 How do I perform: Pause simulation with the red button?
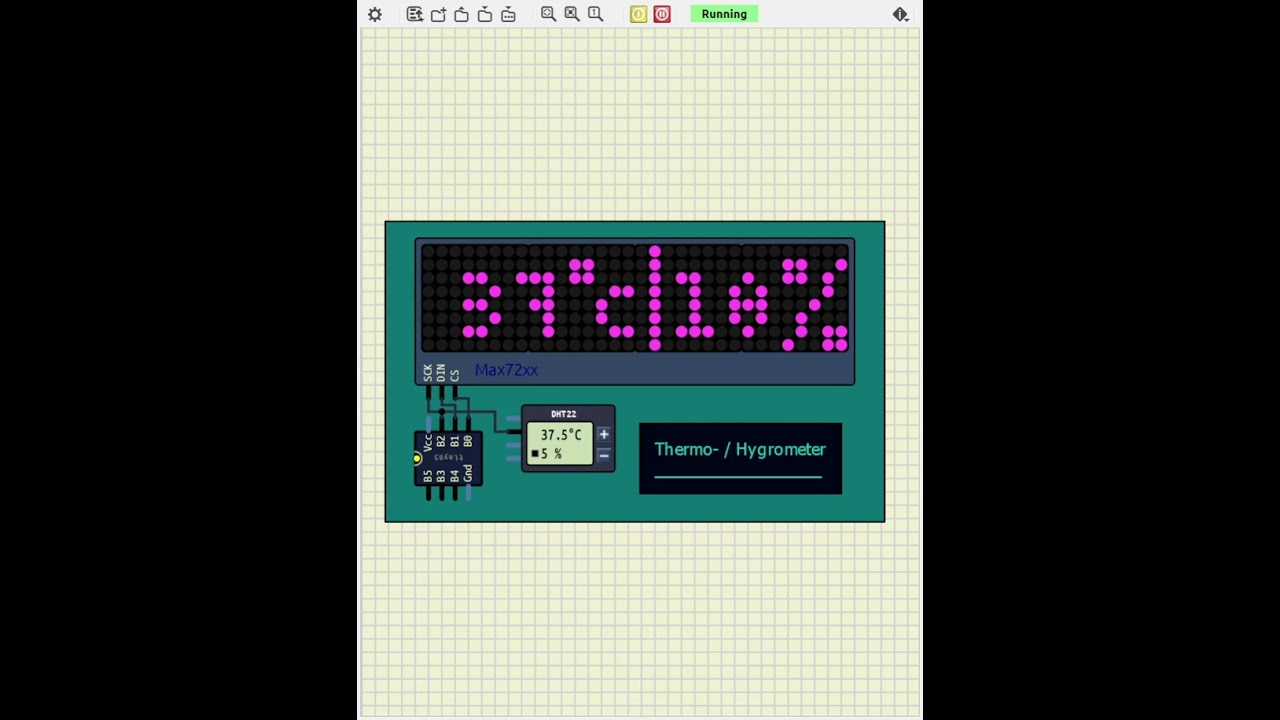click(662, 14)
